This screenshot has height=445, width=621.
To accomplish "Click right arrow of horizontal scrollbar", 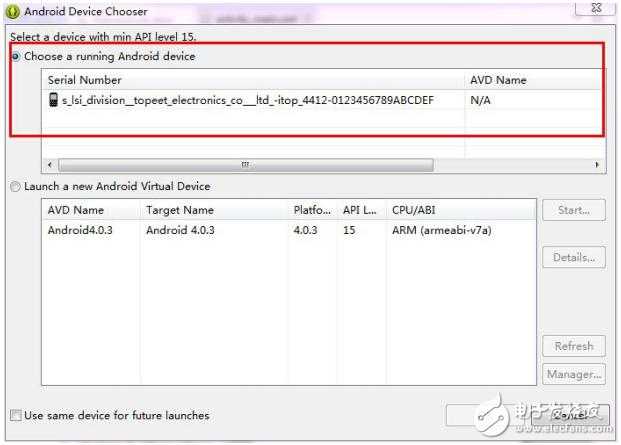I will coord(597,164).
